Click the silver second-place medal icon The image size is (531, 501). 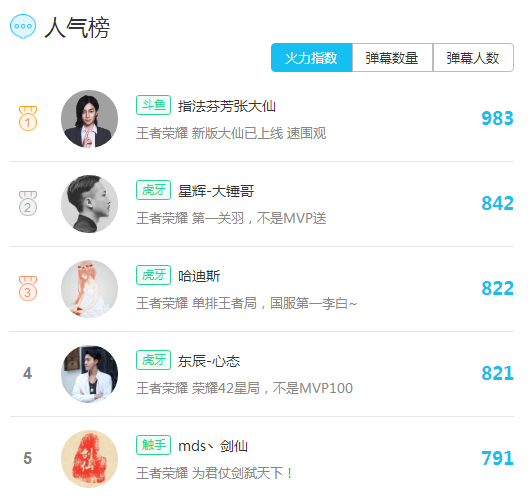(28, 203)
